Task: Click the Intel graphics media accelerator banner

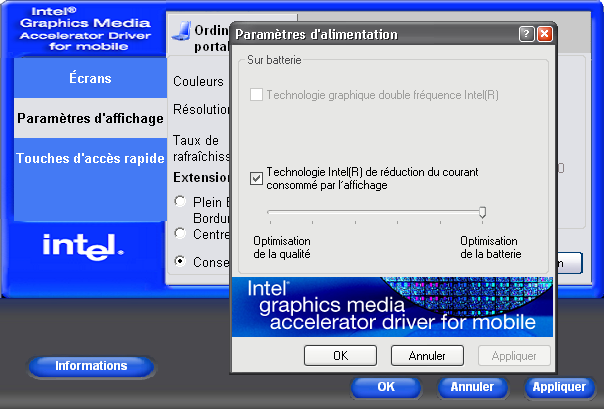Action: pos(393,306)
